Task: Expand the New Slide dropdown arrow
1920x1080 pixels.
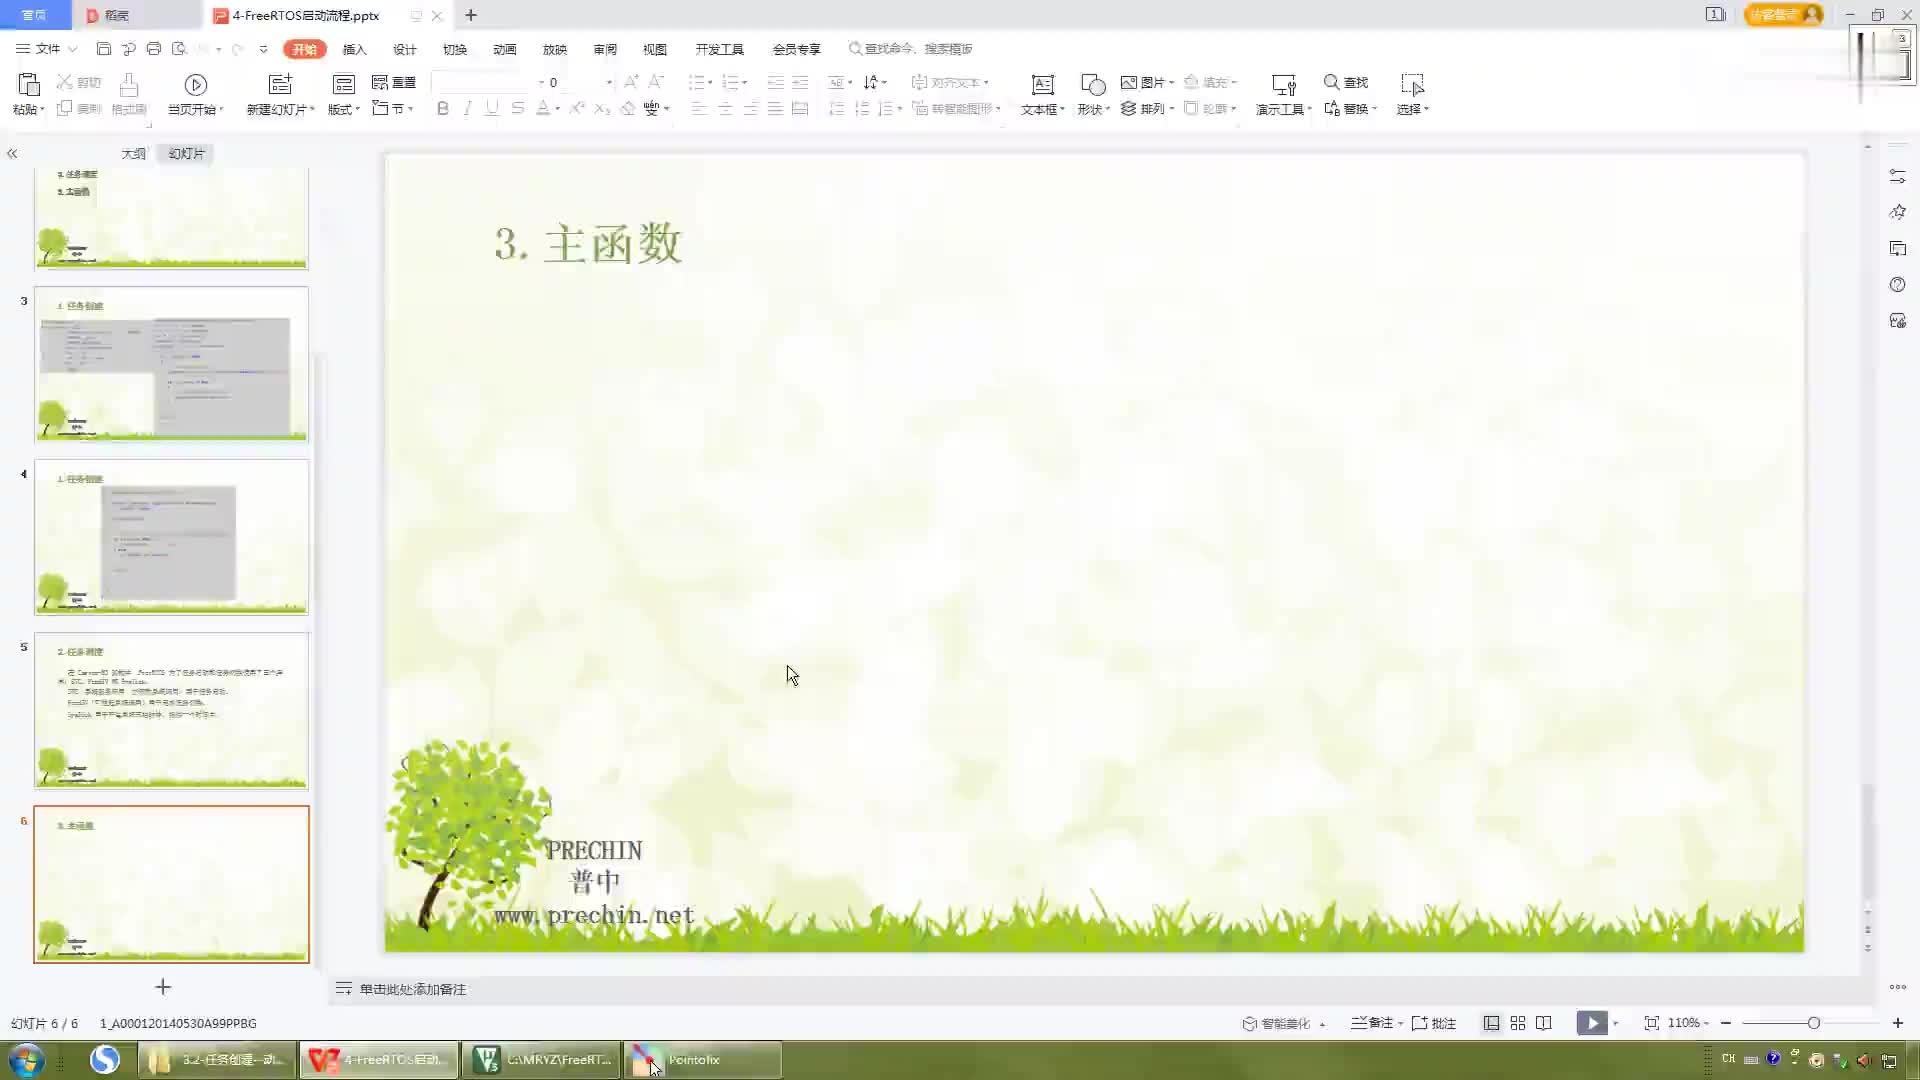Action: coord(312,110)
